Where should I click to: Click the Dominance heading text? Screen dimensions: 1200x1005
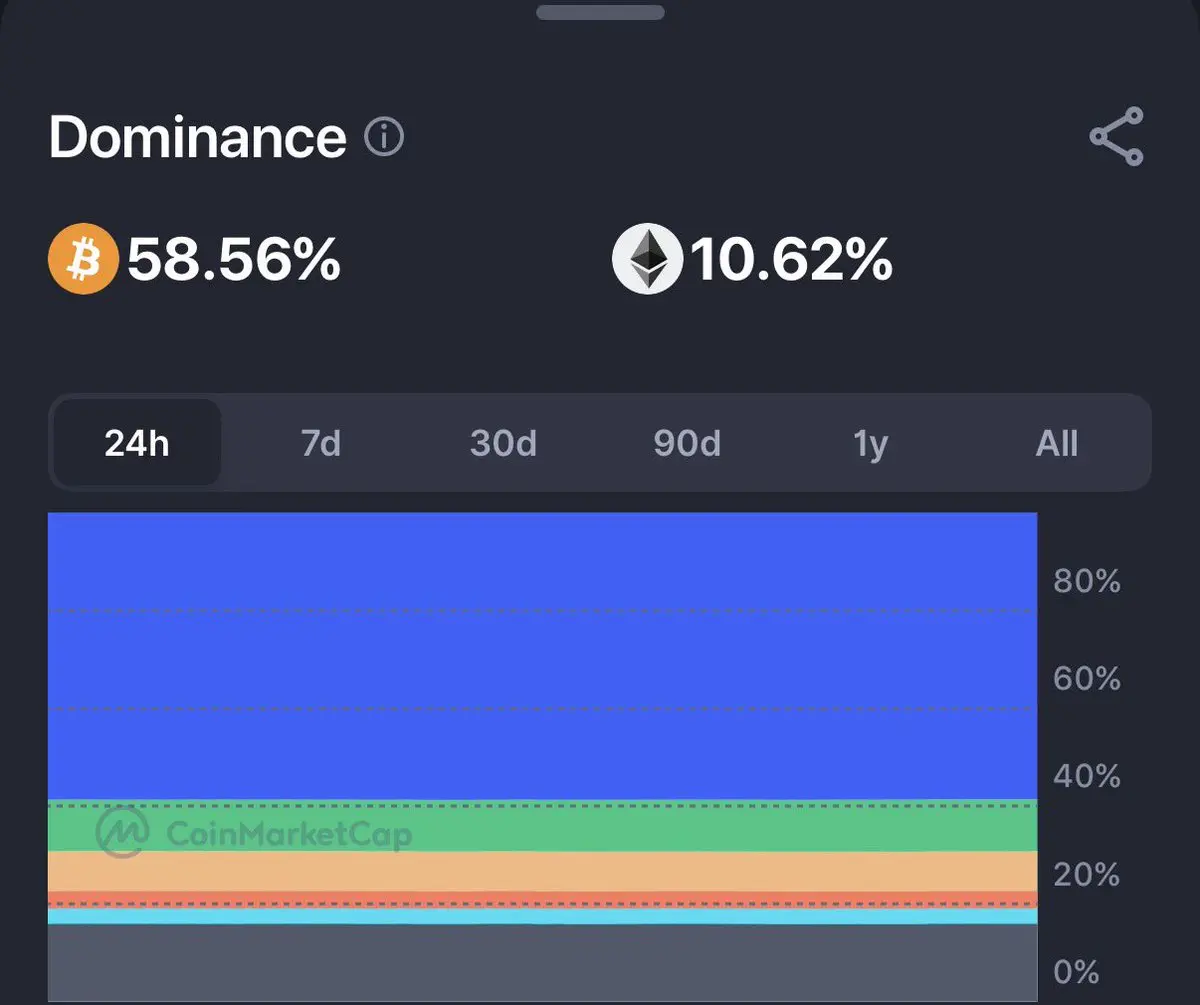(x=197, y=137)
